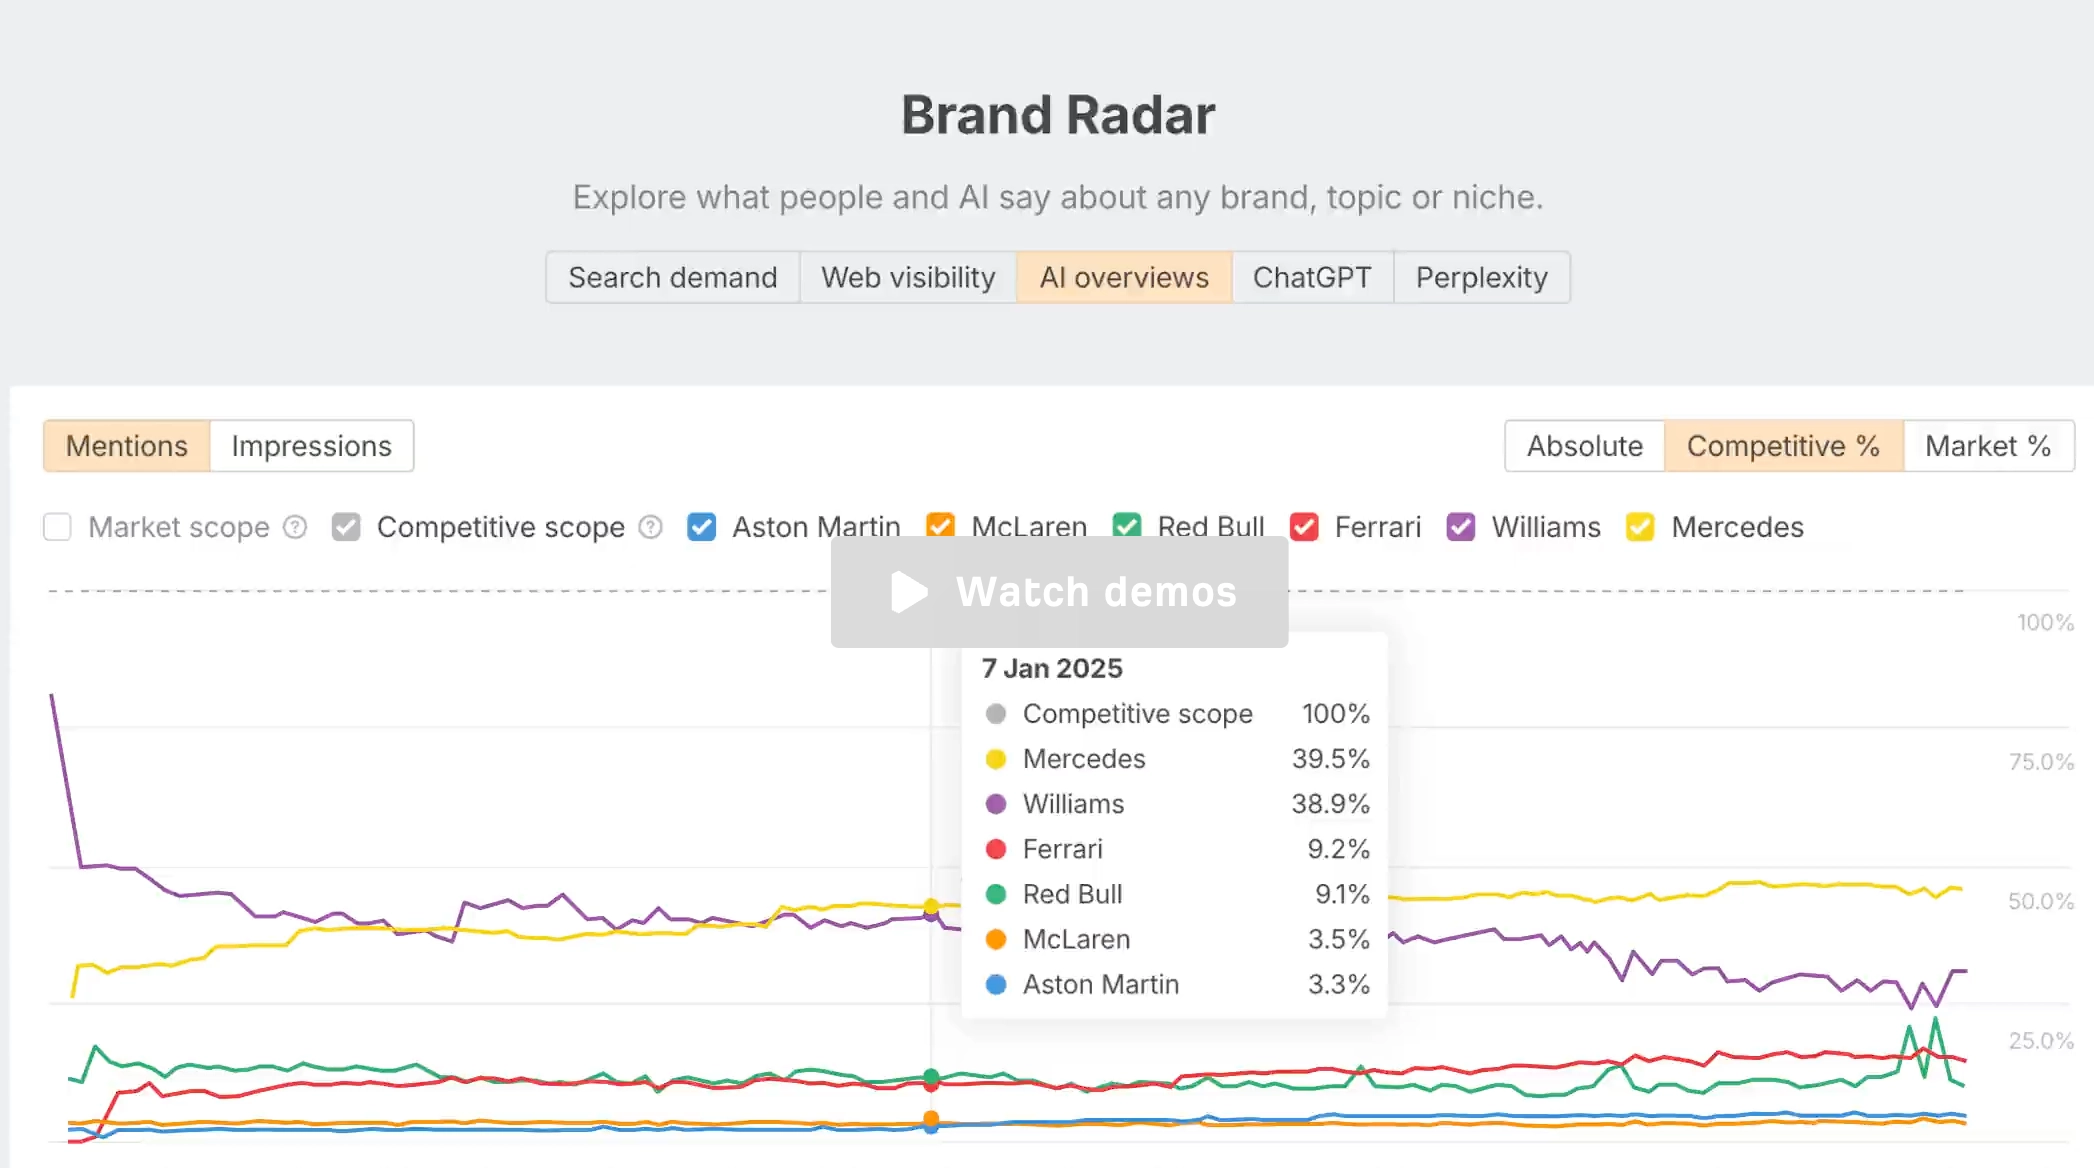Open the Perplexity tab
This screenshot has height=1168, width=2094.
coord(1481,277)
